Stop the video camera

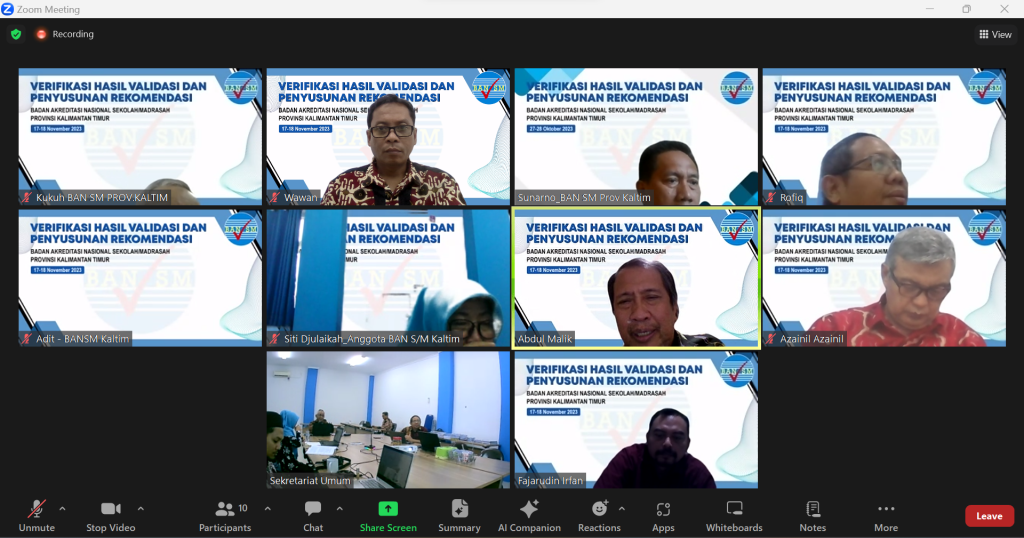[110, 516]
